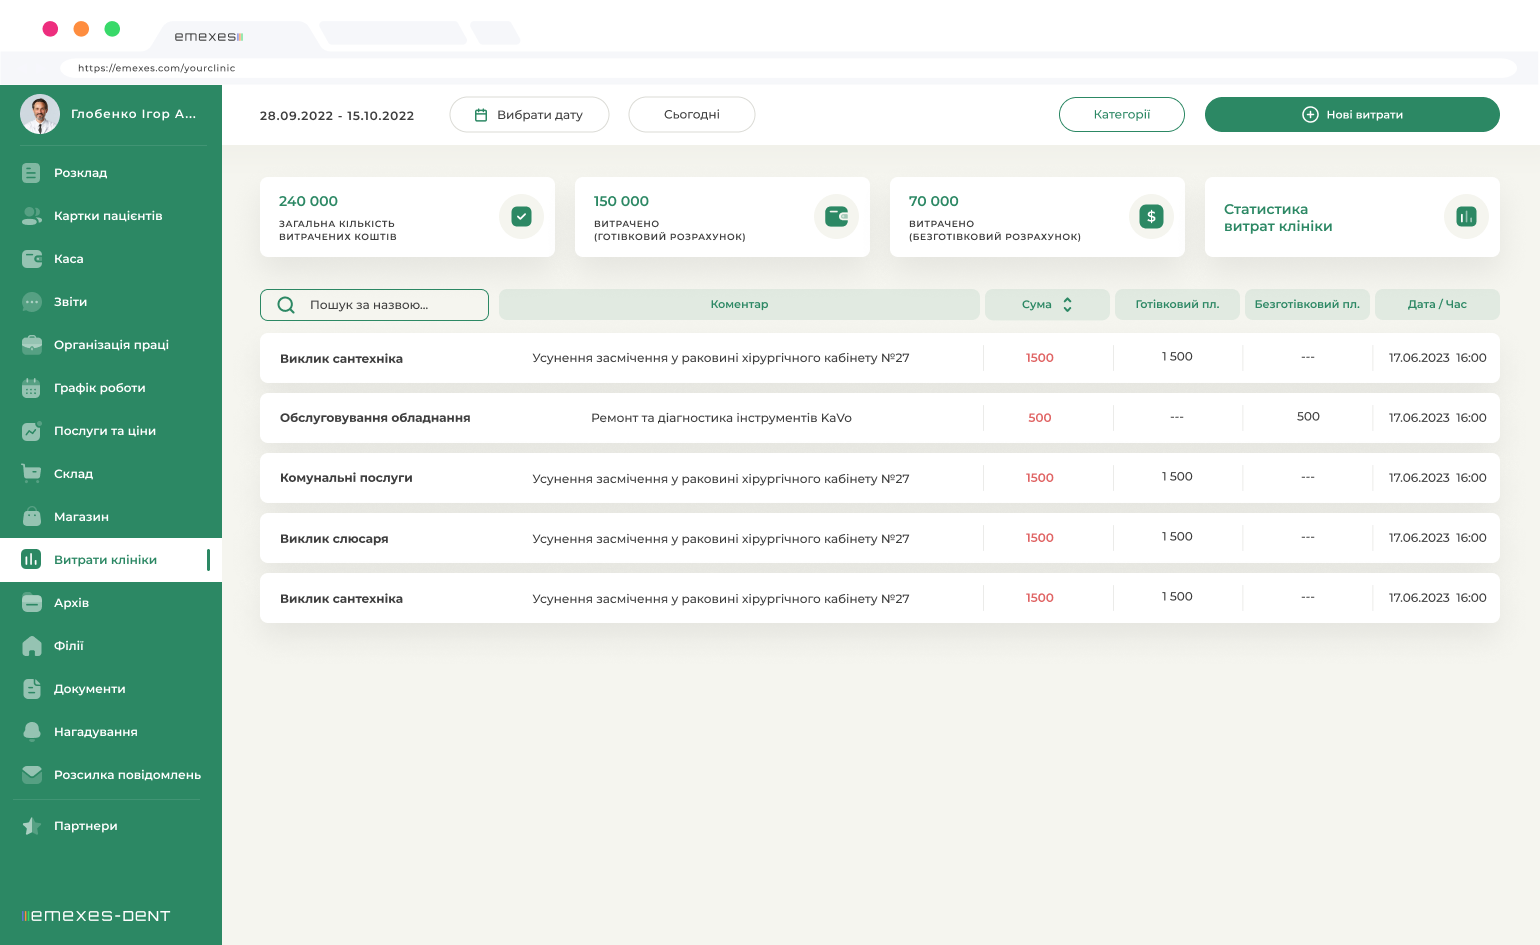Click the Каса wallet icon in sidebar
The image size is (1540, 945).
(x=31, y=259)
